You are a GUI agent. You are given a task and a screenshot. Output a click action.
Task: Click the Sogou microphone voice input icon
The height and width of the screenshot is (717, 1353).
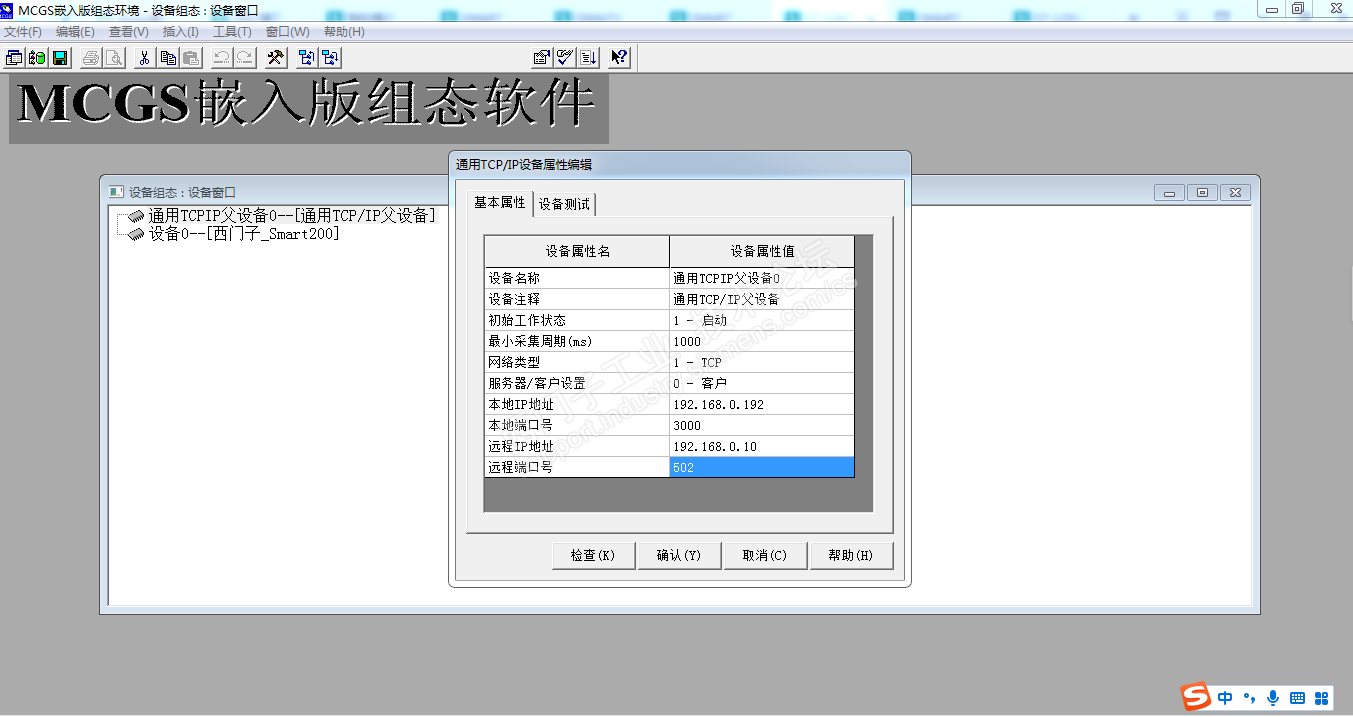(1273, 698)
